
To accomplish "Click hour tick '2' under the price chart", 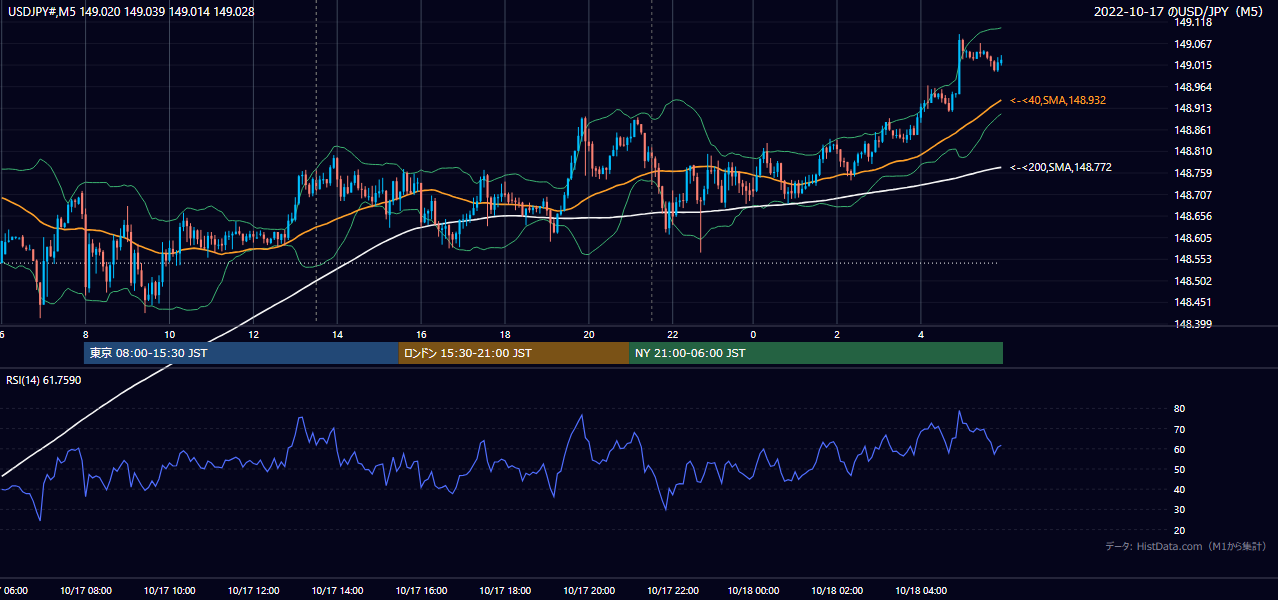I will [837, 334].
